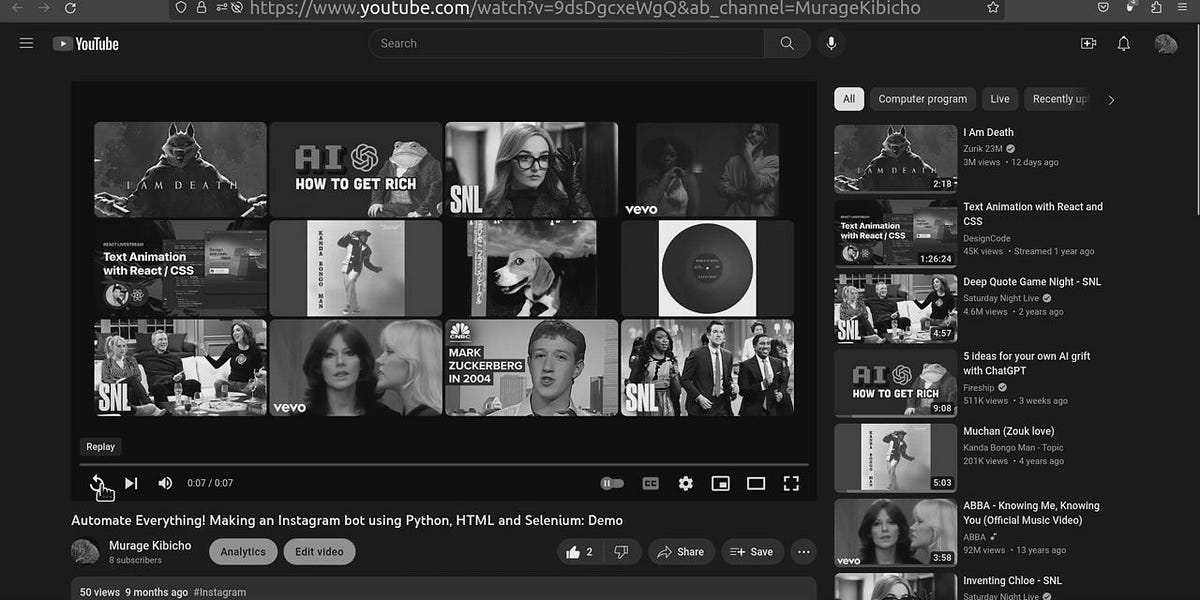Select the Computer program filter chip

pyautogui.click(x=922, y=99)
